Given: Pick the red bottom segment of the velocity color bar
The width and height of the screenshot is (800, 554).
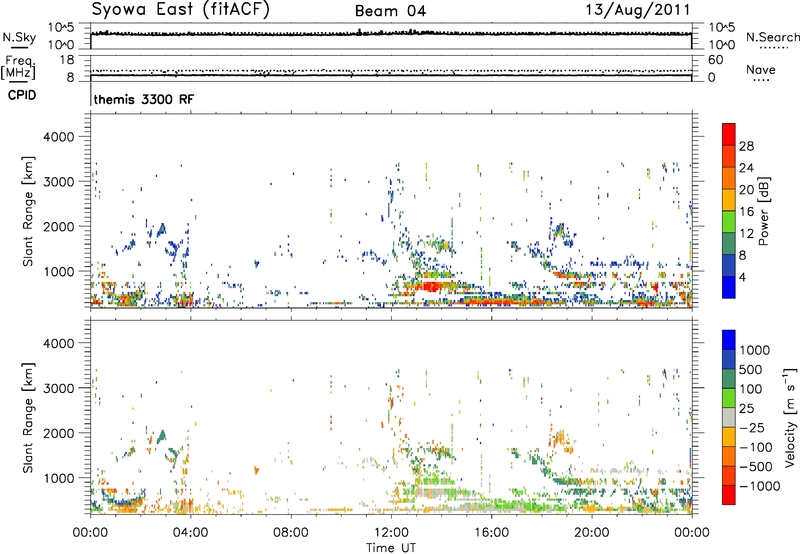Looking at the screenshot, I should pos(729,495).
